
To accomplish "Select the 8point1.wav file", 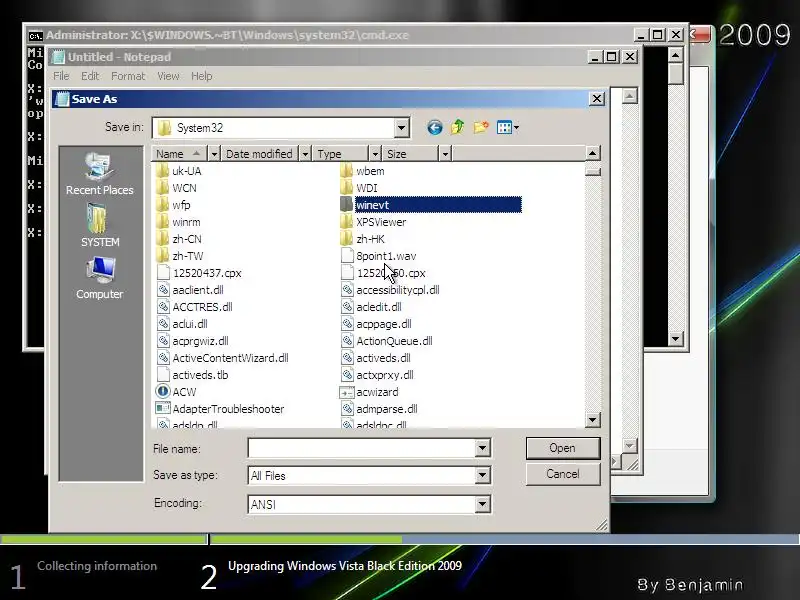I will coord(378,256).
